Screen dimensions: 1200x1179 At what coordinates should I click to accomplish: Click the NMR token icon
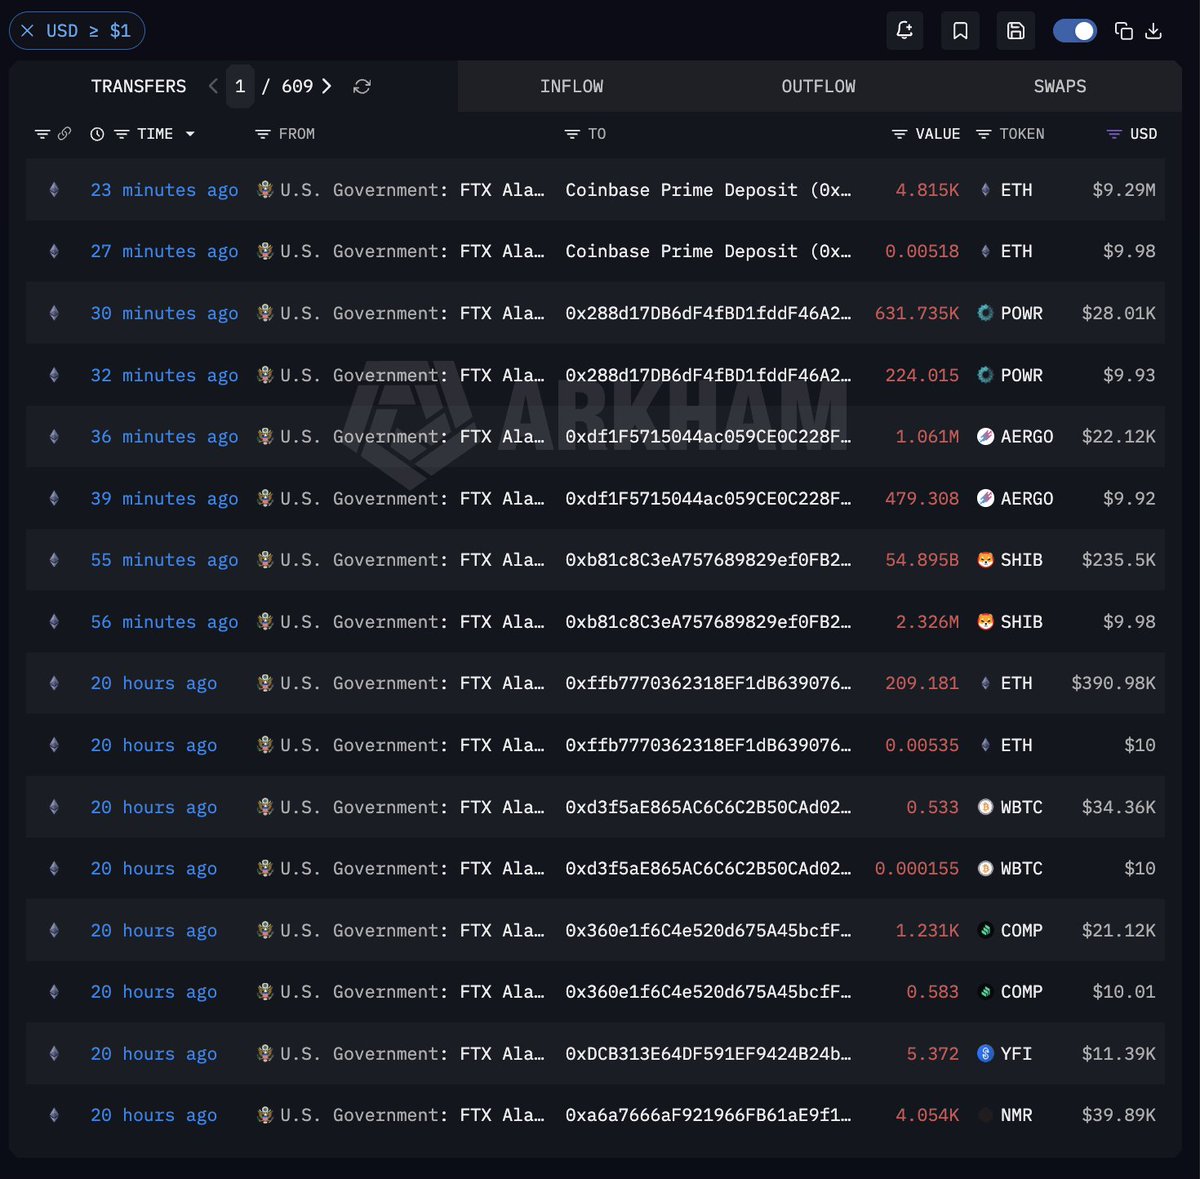point(985,1115)
